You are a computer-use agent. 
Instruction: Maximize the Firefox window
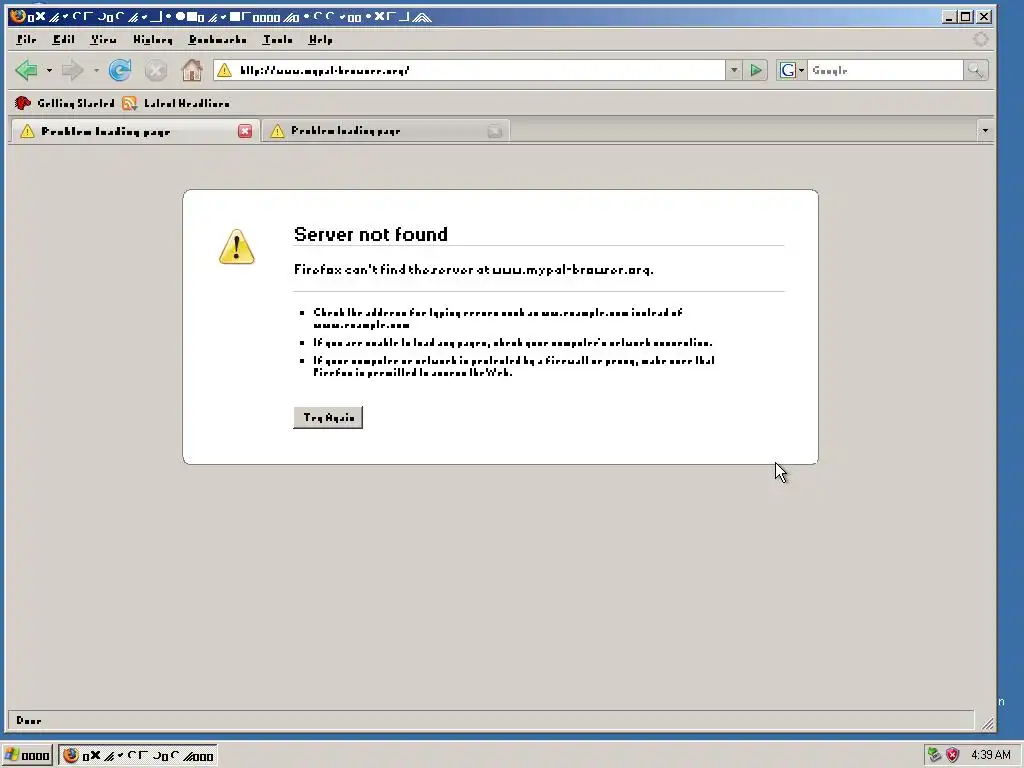[x=966, y=17]
